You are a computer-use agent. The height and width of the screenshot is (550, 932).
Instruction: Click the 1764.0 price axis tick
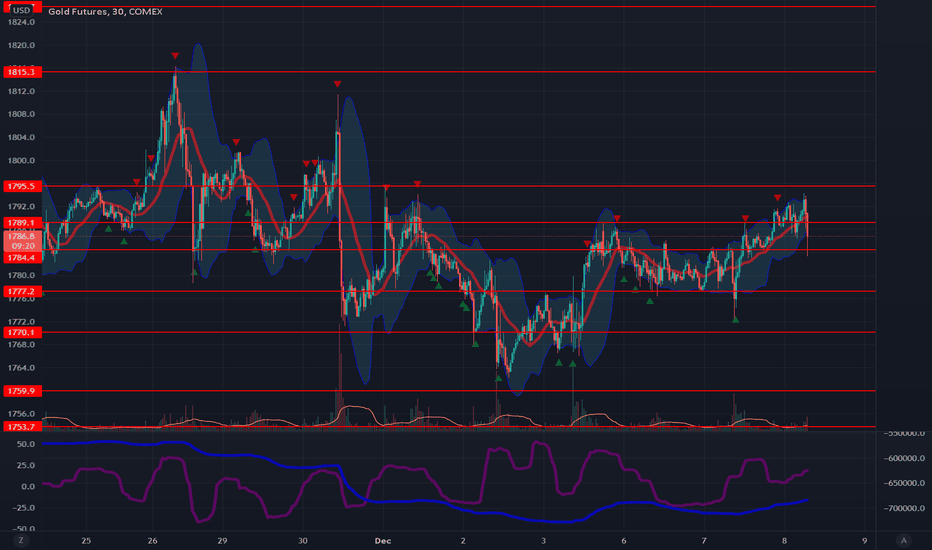point(21,367)
